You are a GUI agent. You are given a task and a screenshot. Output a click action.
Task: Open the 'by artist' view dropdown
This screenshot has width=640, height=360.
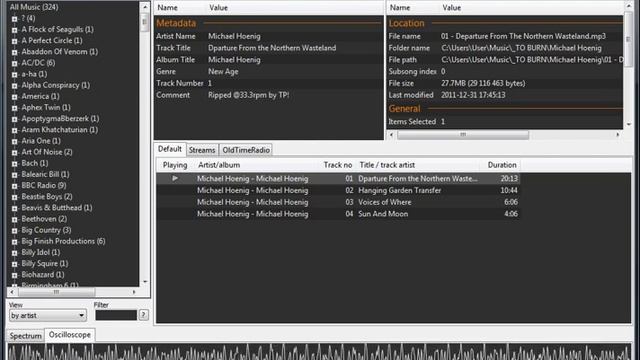point(48,316)
